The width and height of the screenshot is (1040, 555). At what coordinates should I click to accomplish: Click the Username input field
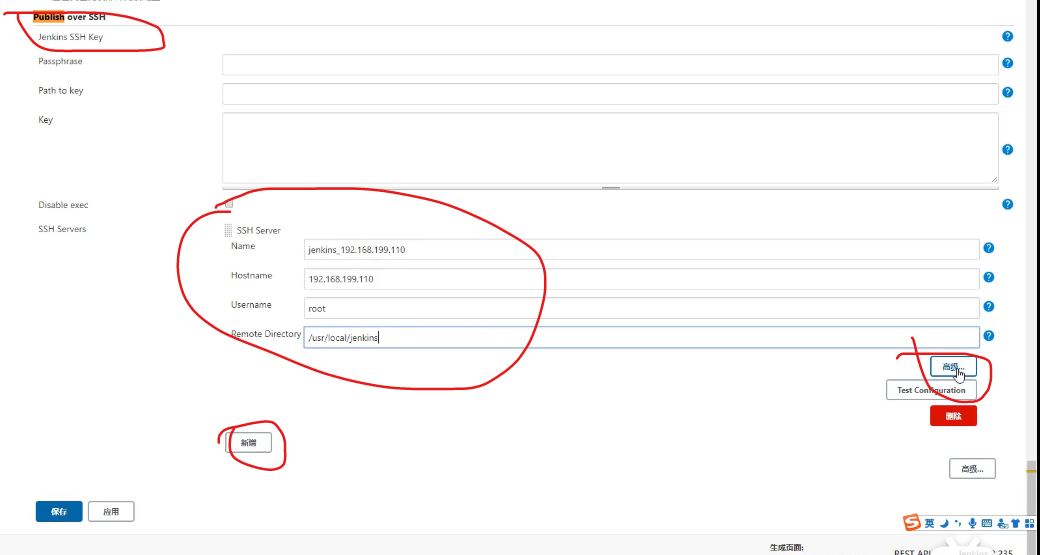click(641, 308)
